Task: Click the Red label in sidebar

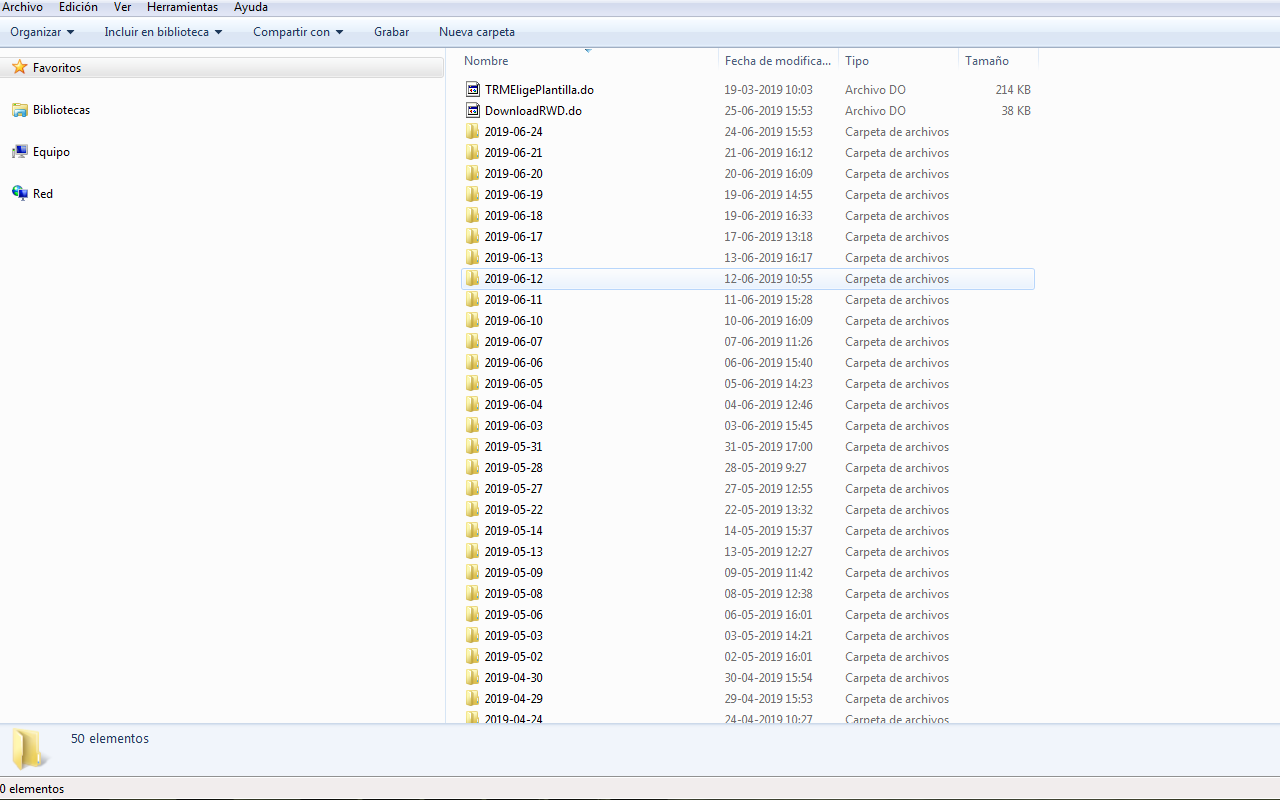Action: (43, 194)
